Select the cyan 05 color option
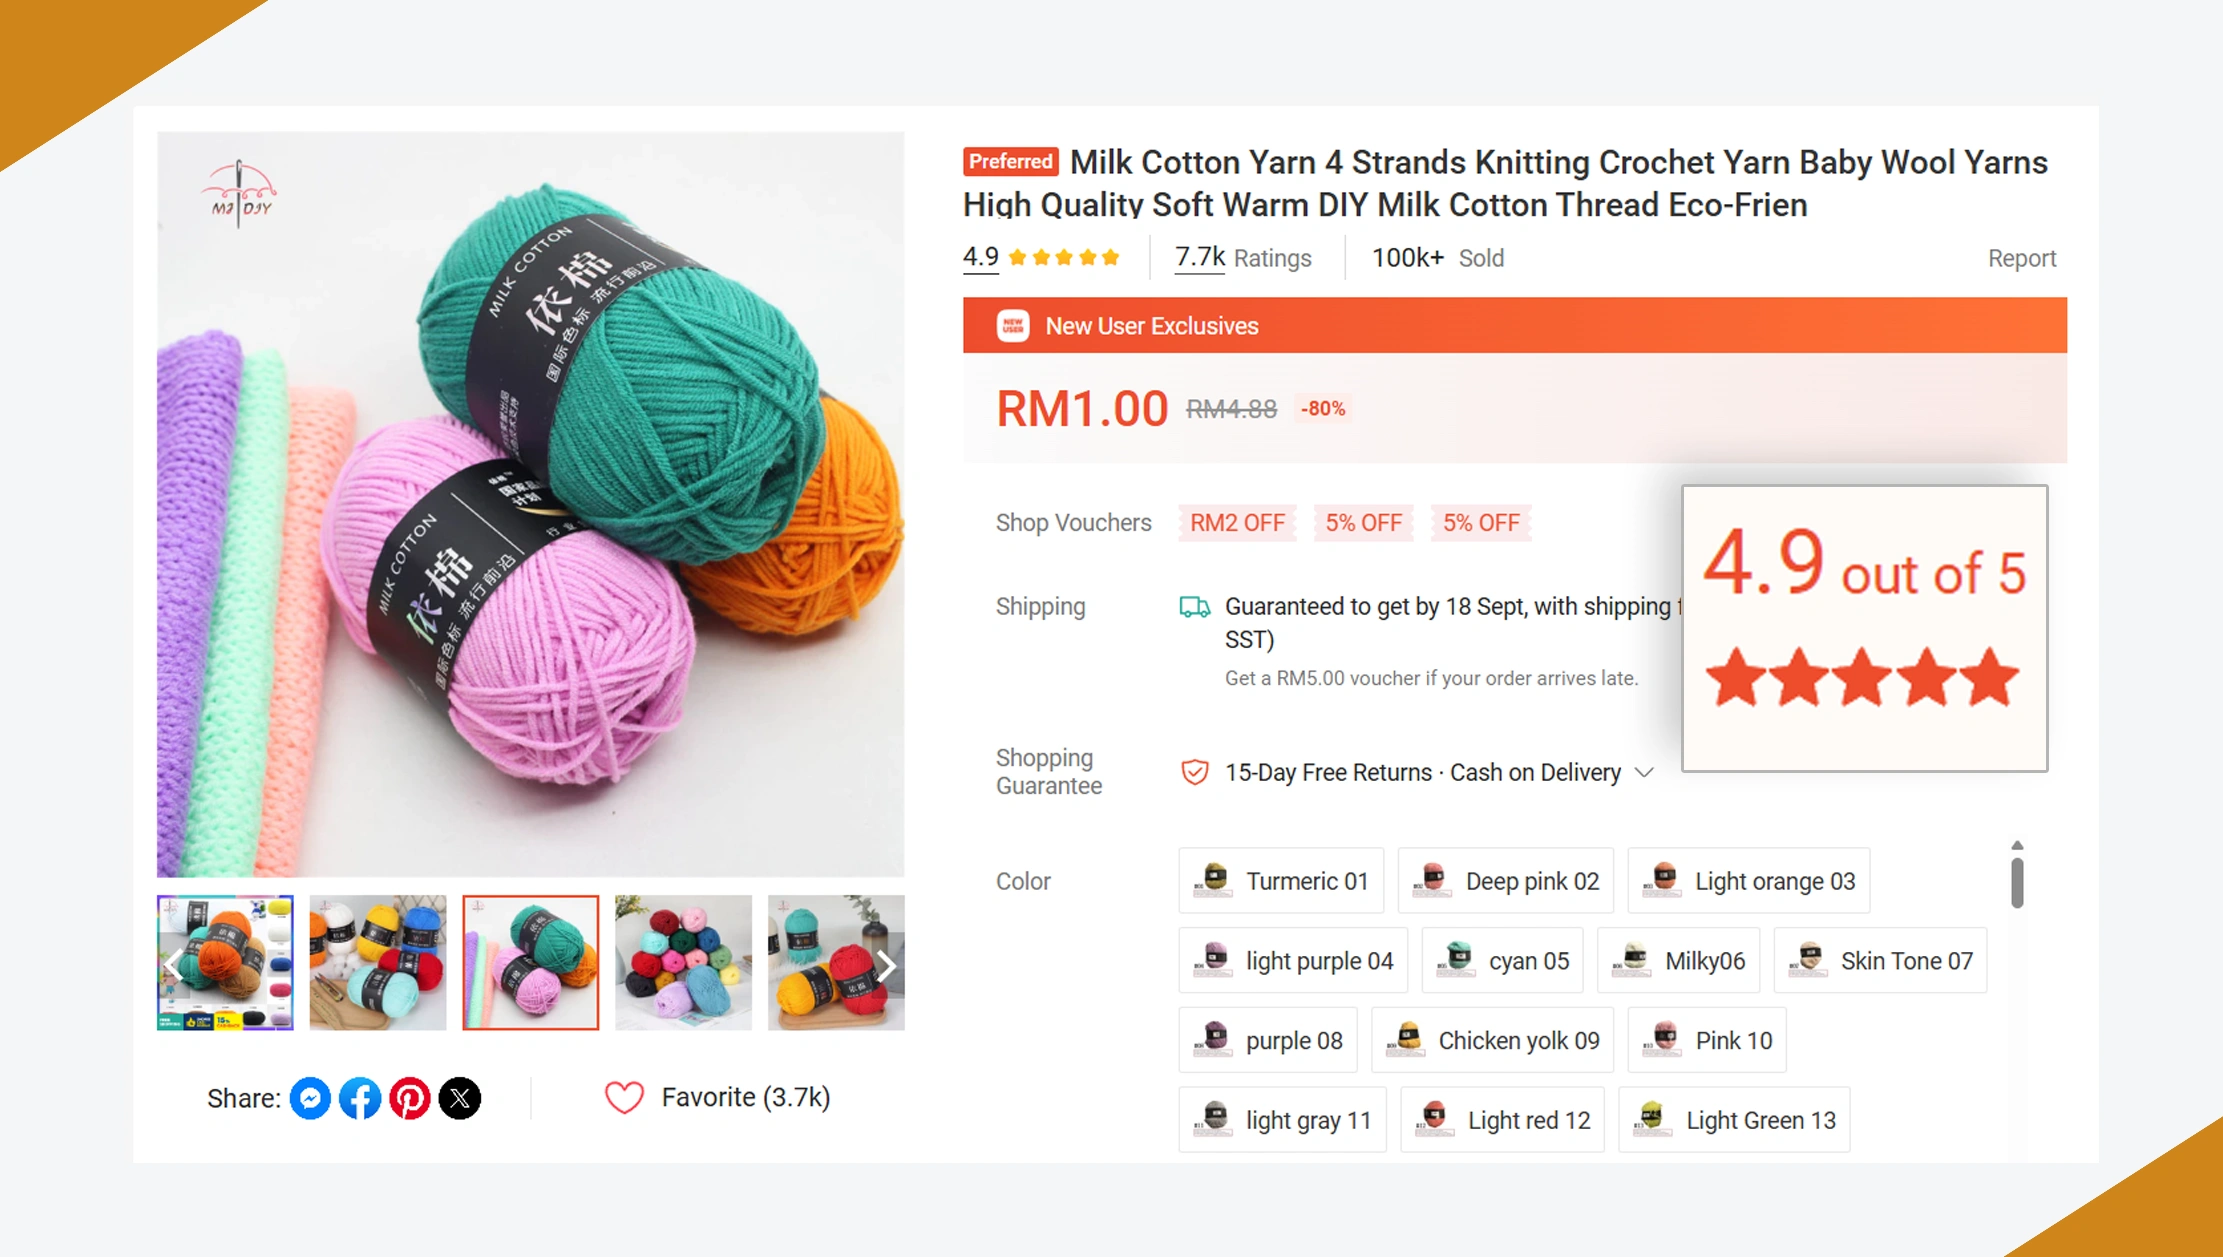Viewport: 2223px width, 1257px height. pos(1502,961)
